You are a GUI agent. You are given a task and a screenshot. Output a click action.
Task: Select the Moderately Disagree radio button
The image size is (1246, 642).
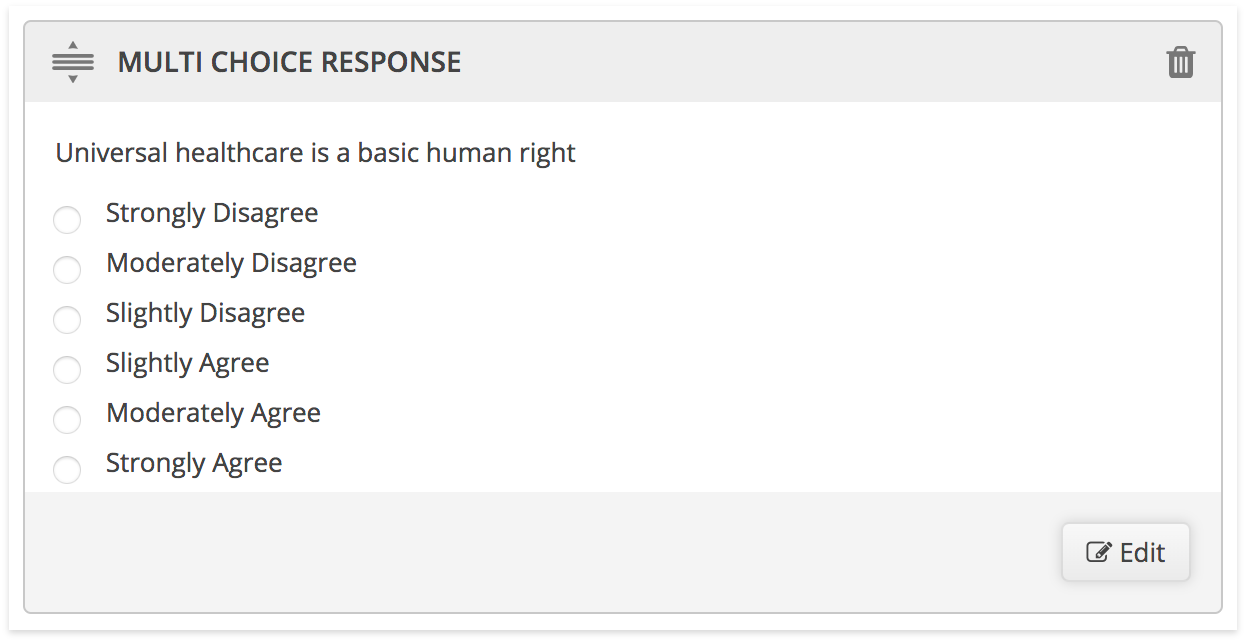pos(67,270)
